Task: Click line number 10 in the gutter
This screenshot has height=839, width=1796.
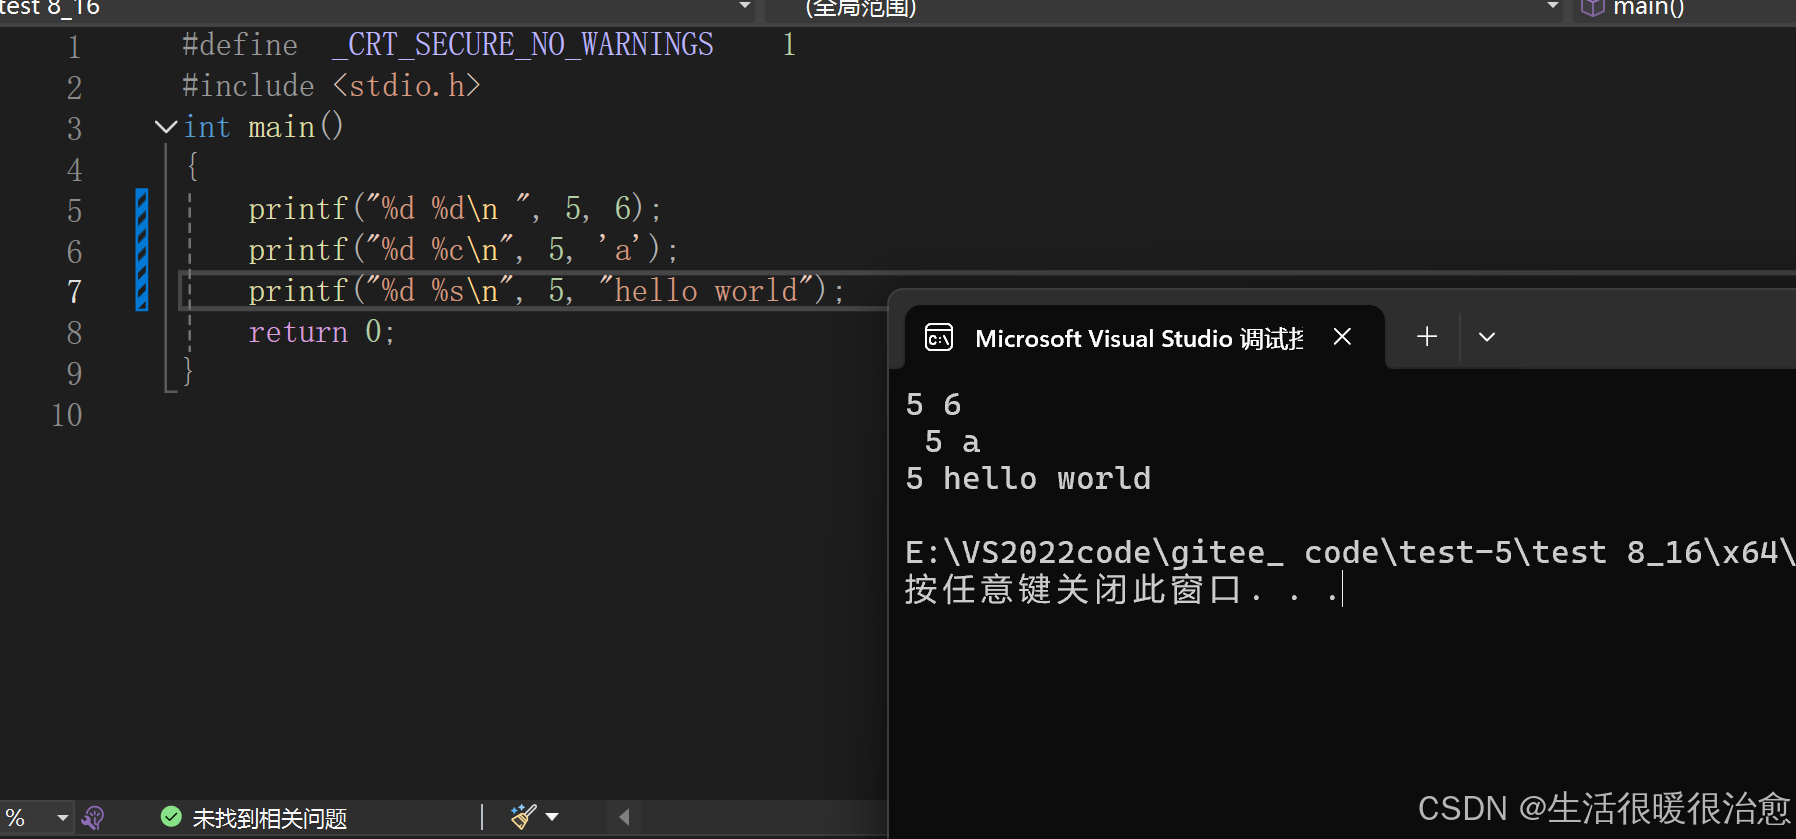Action: [x=67, y=415]
